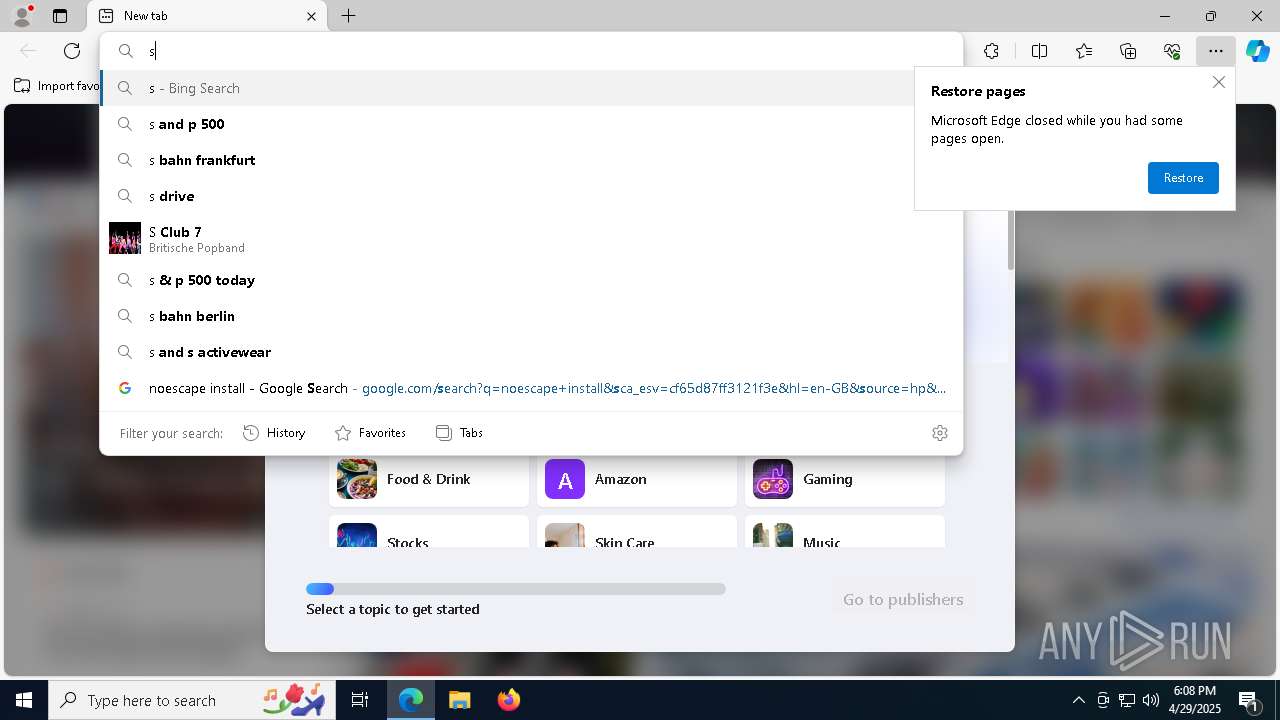
Task: Open the Windows Start menu
Action: 24,700
